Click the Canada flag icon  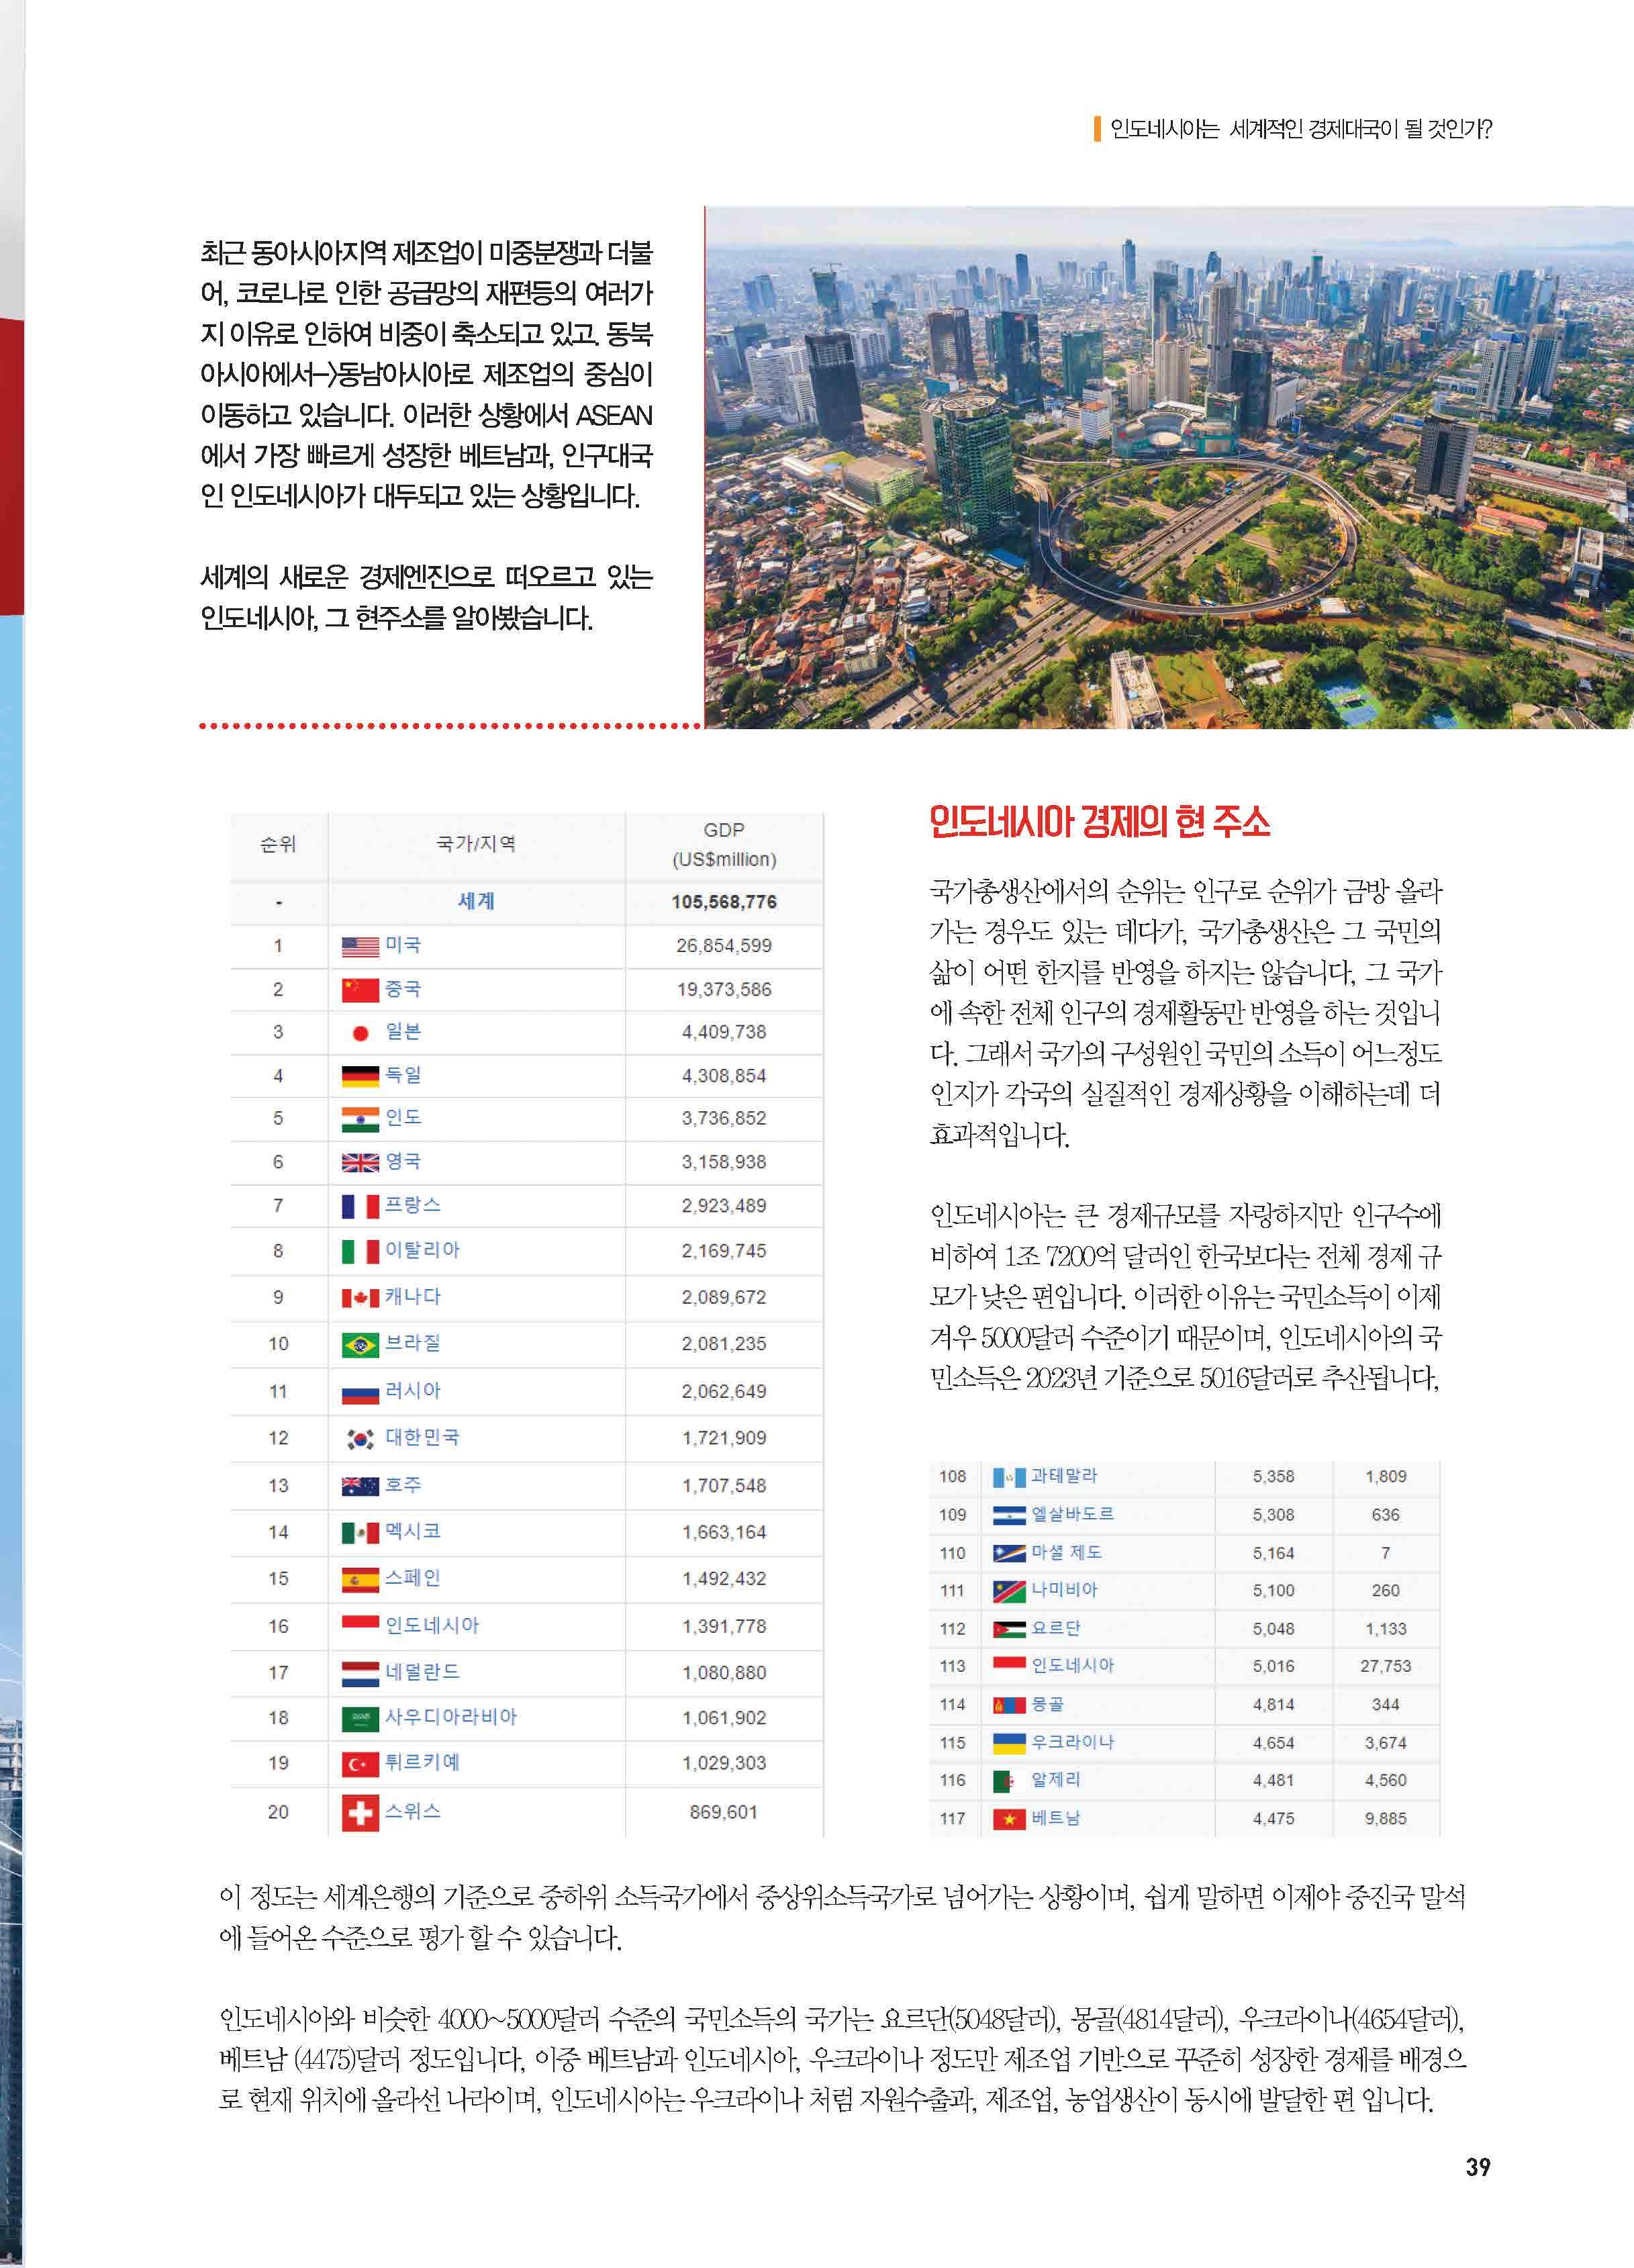pyautogui.click(x=360, y=1298)
